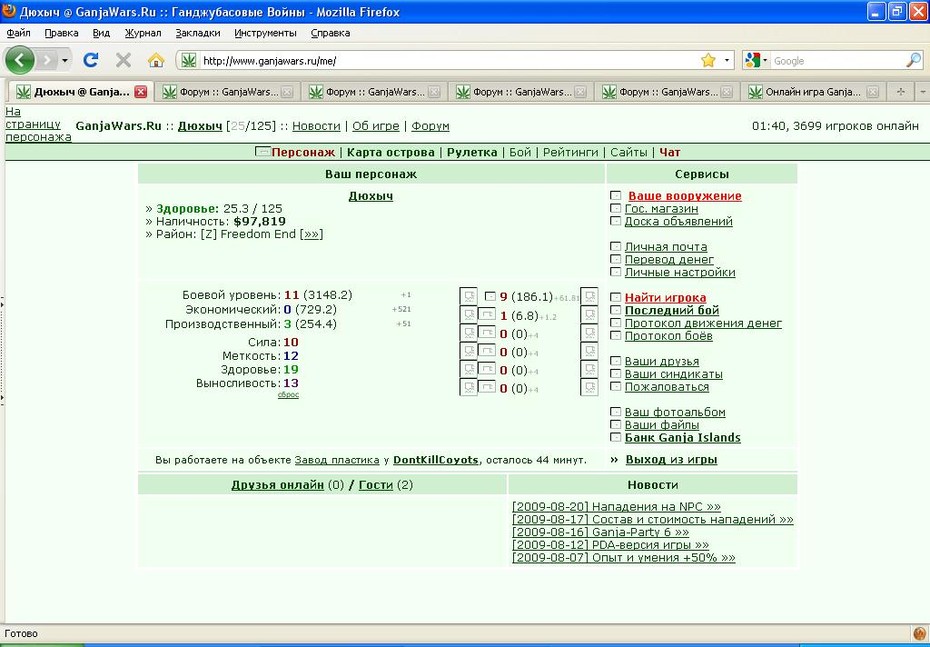Open a new tab with plus button

tap(900, 92)
